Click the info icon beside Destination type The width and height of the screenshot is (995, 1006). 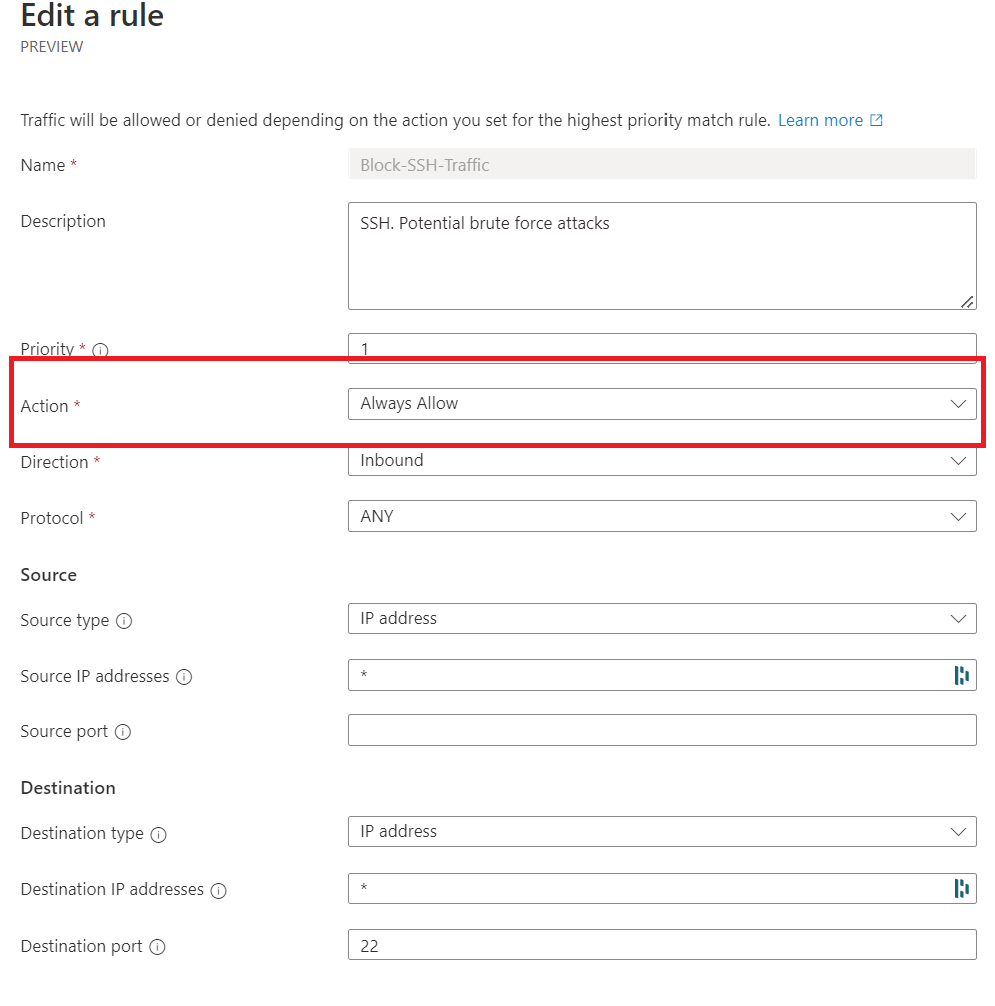[x=158, y=834]
